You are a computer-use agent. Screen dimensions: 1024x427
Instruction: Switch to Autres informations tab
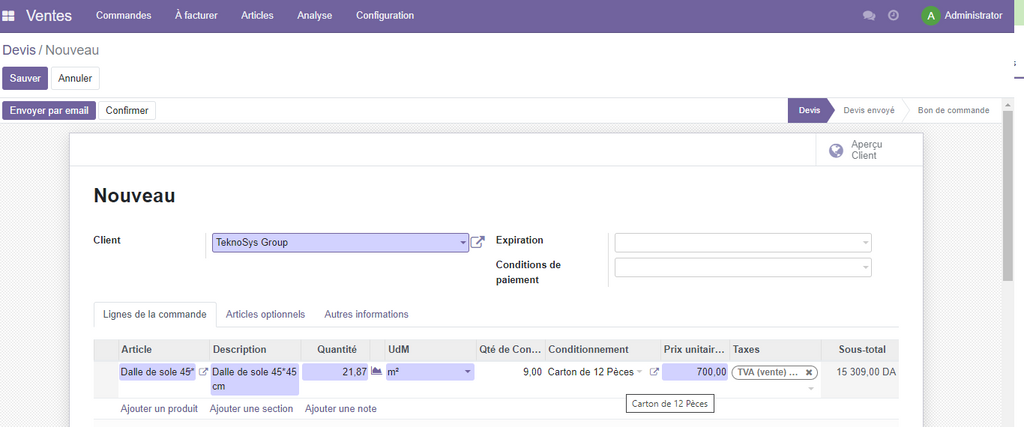(x=366, y=314)
